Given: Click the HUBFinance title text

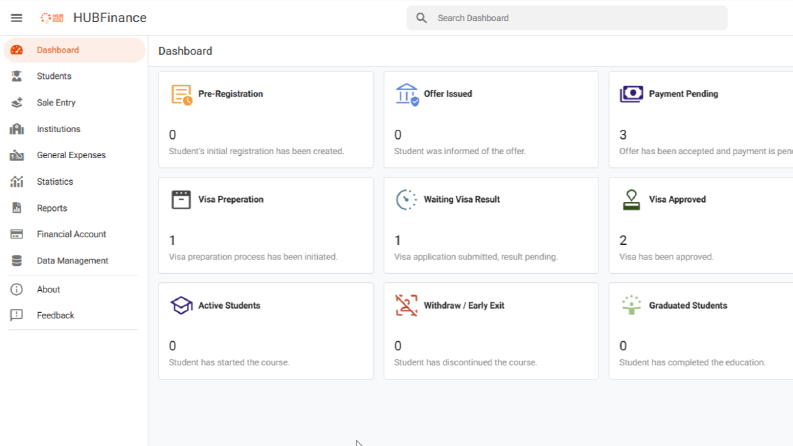Looking at the screenshot, I should (x=110, y=18).
